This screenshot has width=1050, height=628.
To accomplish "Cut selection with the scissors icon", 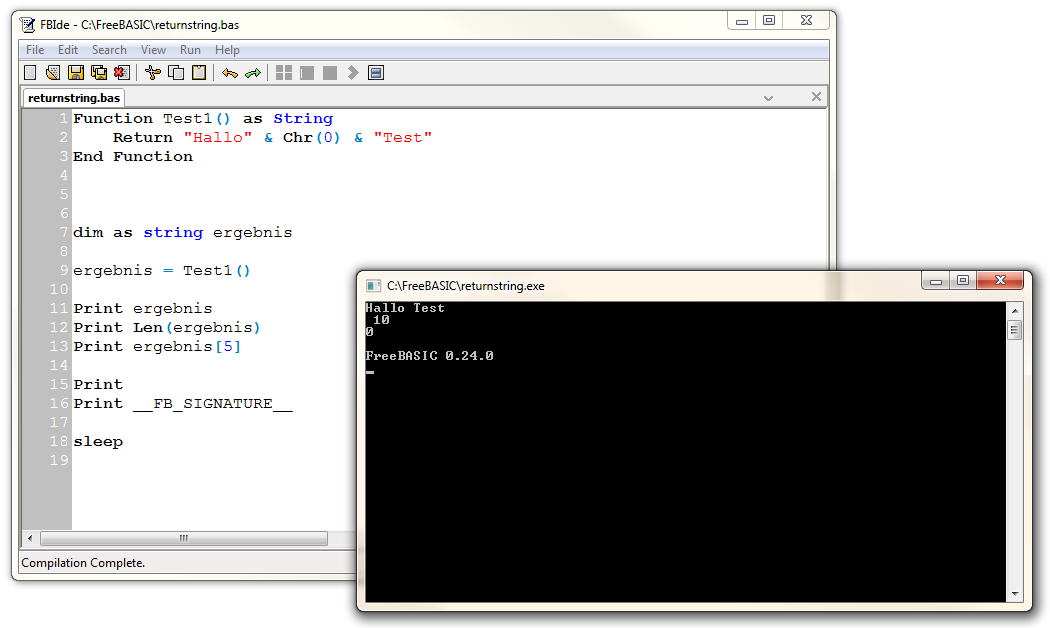I will pyautogui.click(x=153, y=72).
